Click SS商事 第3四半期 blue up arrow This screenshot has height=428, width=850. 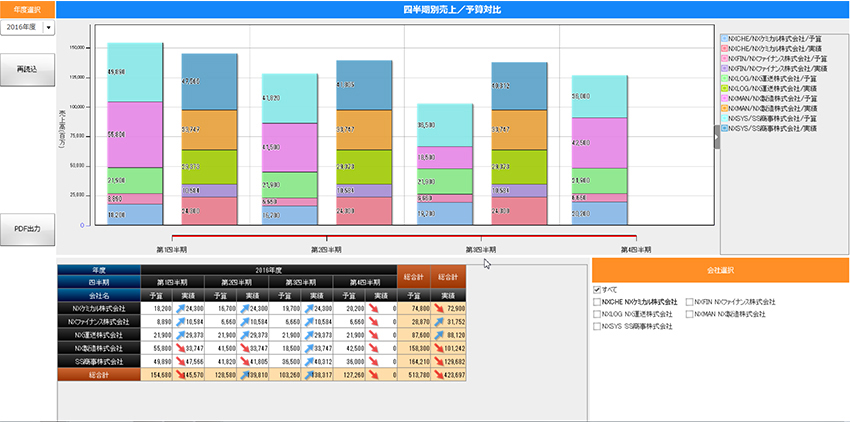(x=309, y=361)
